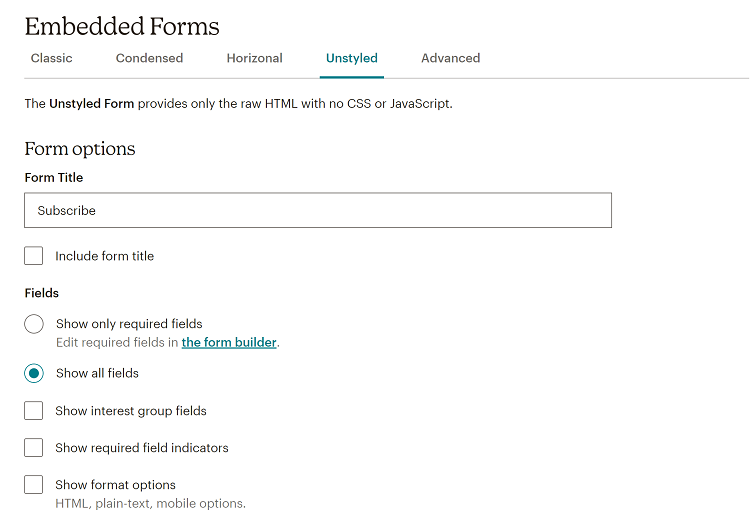This screenshot has height=520, width=750.
Task: Tick Show interest group fields checkbox
Action: 34,411
